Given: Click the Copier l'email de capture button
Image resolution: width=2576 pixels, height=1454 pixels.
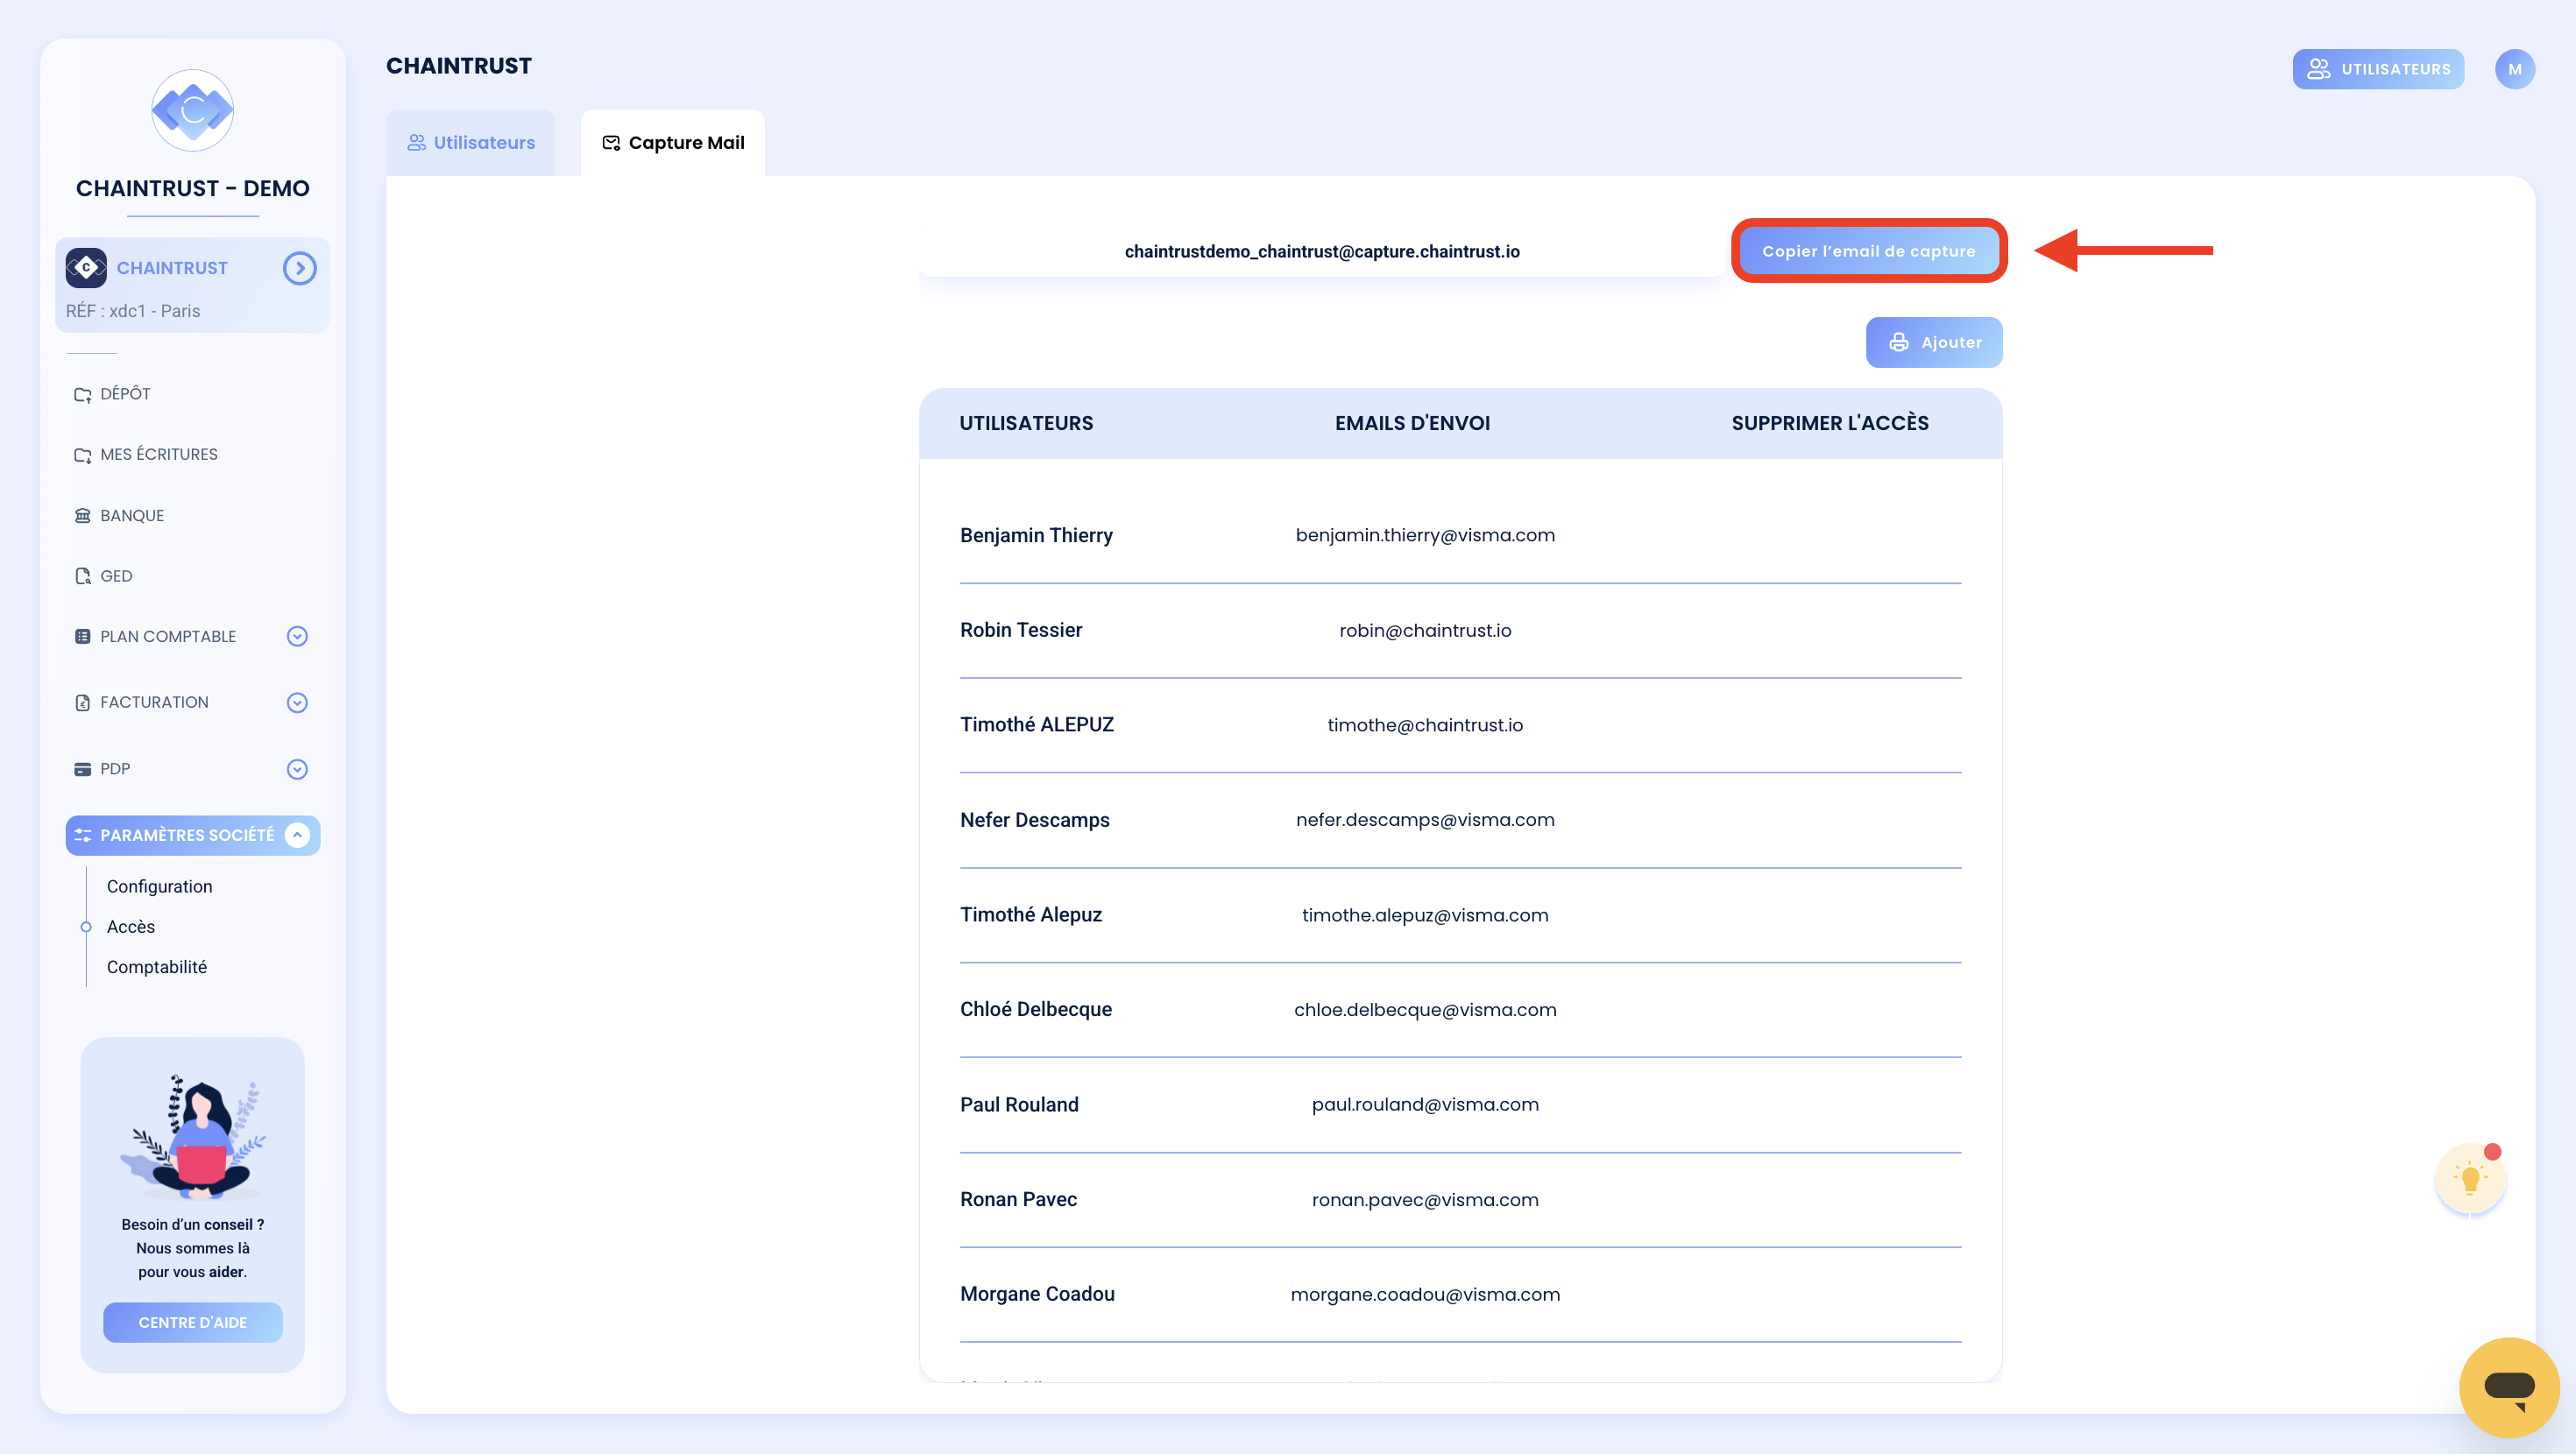Looking at the screenshot, I should [x=1868, y=251].
